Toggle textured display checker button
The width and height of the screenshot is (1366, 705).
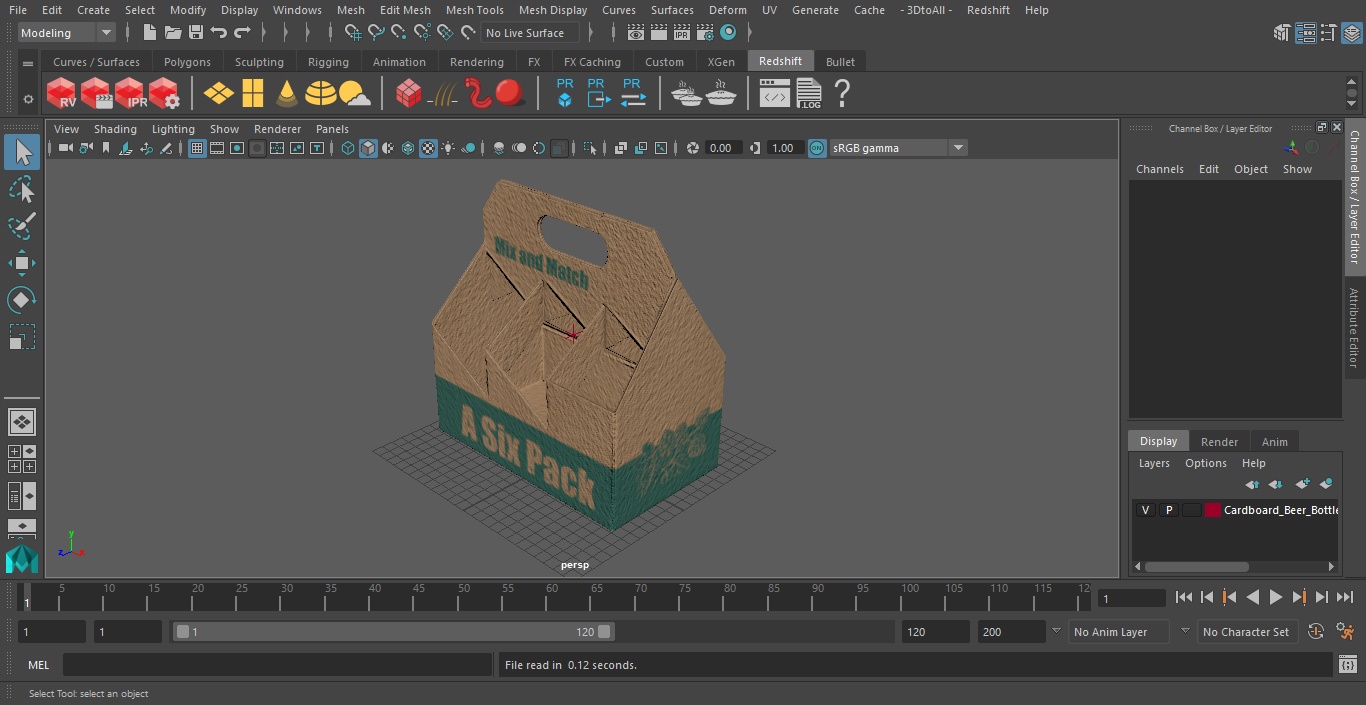[x=428, y=148]
